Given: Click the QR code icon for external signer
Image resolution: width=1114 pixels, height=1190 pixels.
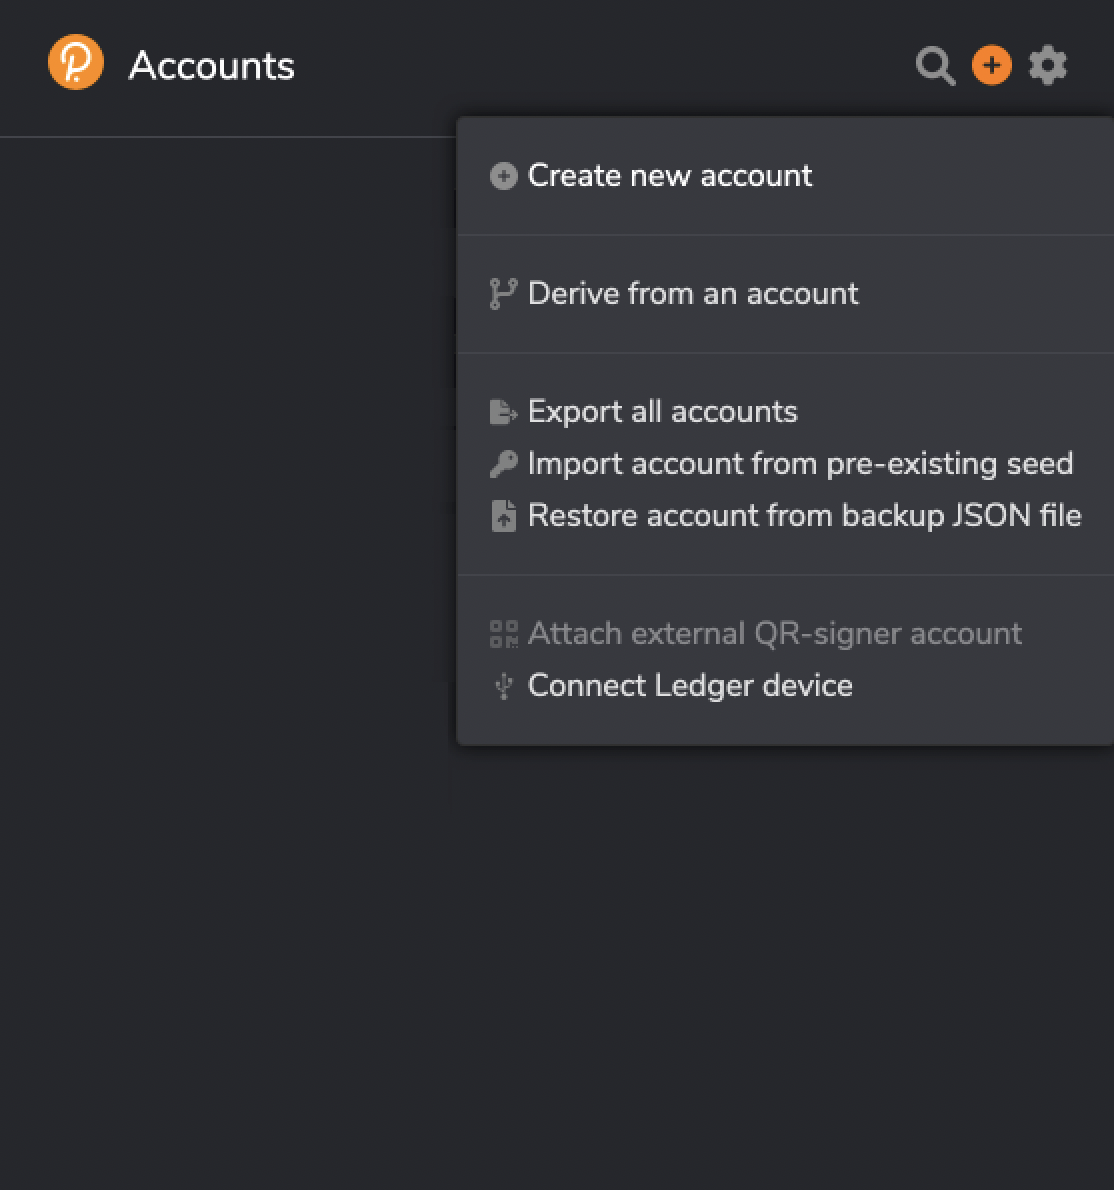Looking at the screenshot, I should [503, 634].
